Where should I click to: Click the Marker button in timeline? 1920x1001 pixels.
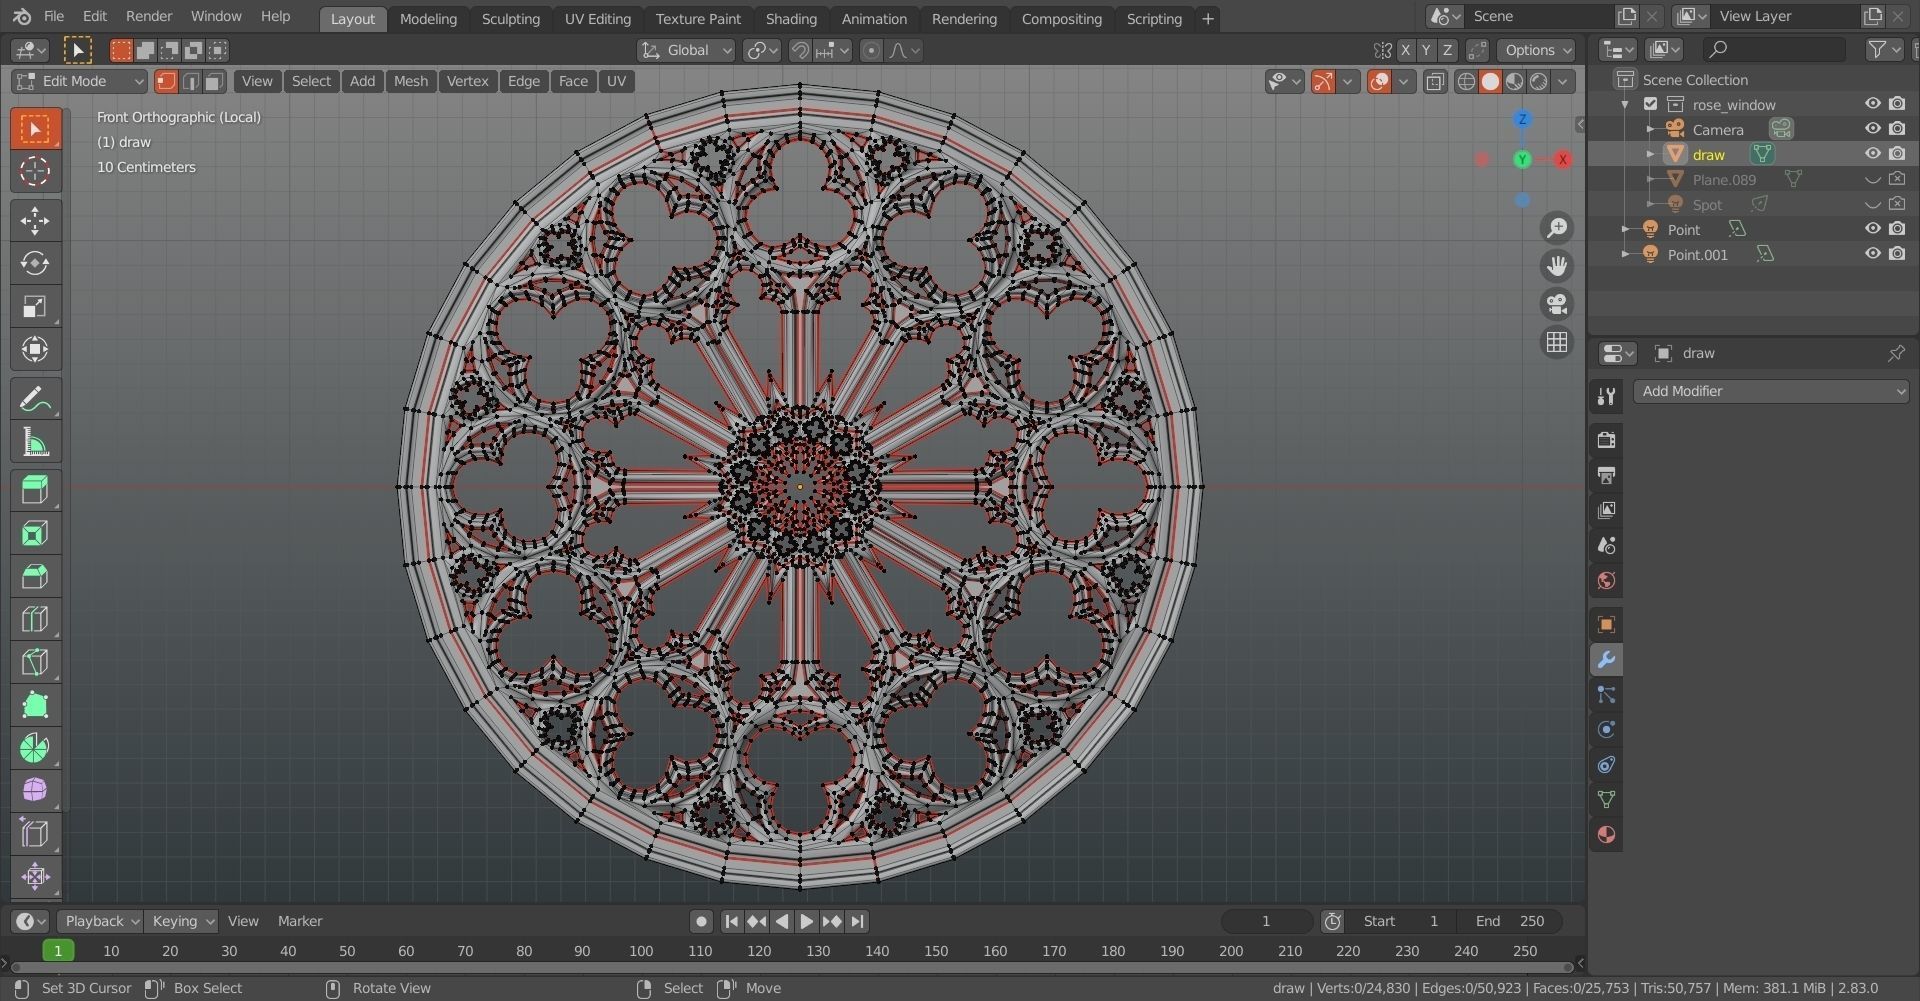300,921
